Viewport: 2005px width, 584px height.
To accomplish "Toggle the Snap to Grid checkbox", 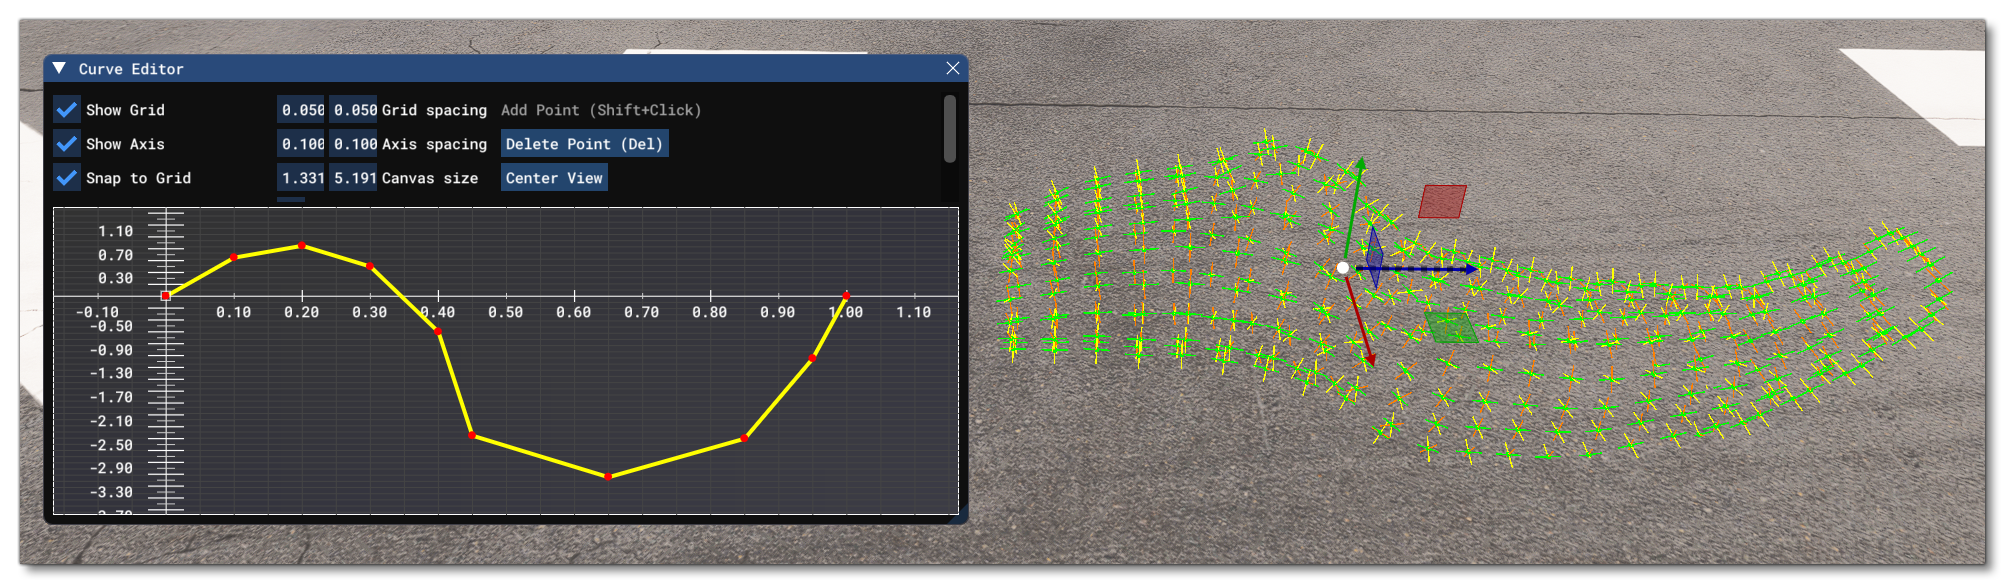I will [67, 178].
